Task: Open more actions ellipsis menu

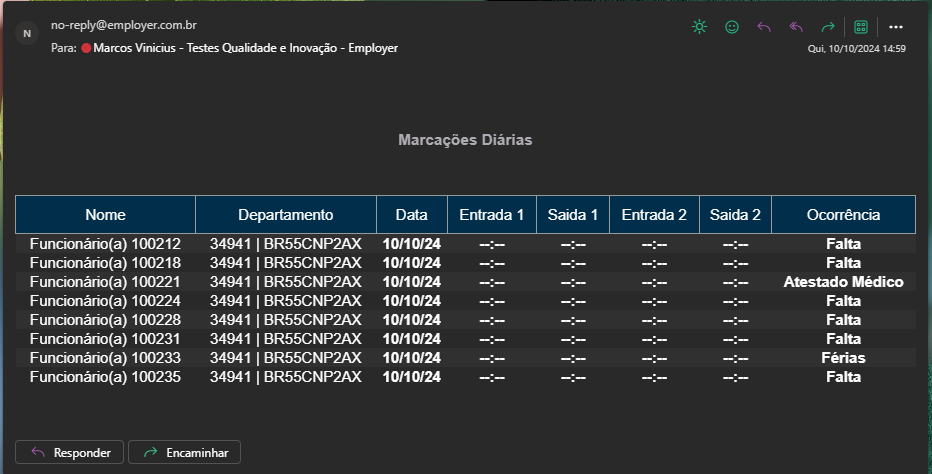Action: 896,27
